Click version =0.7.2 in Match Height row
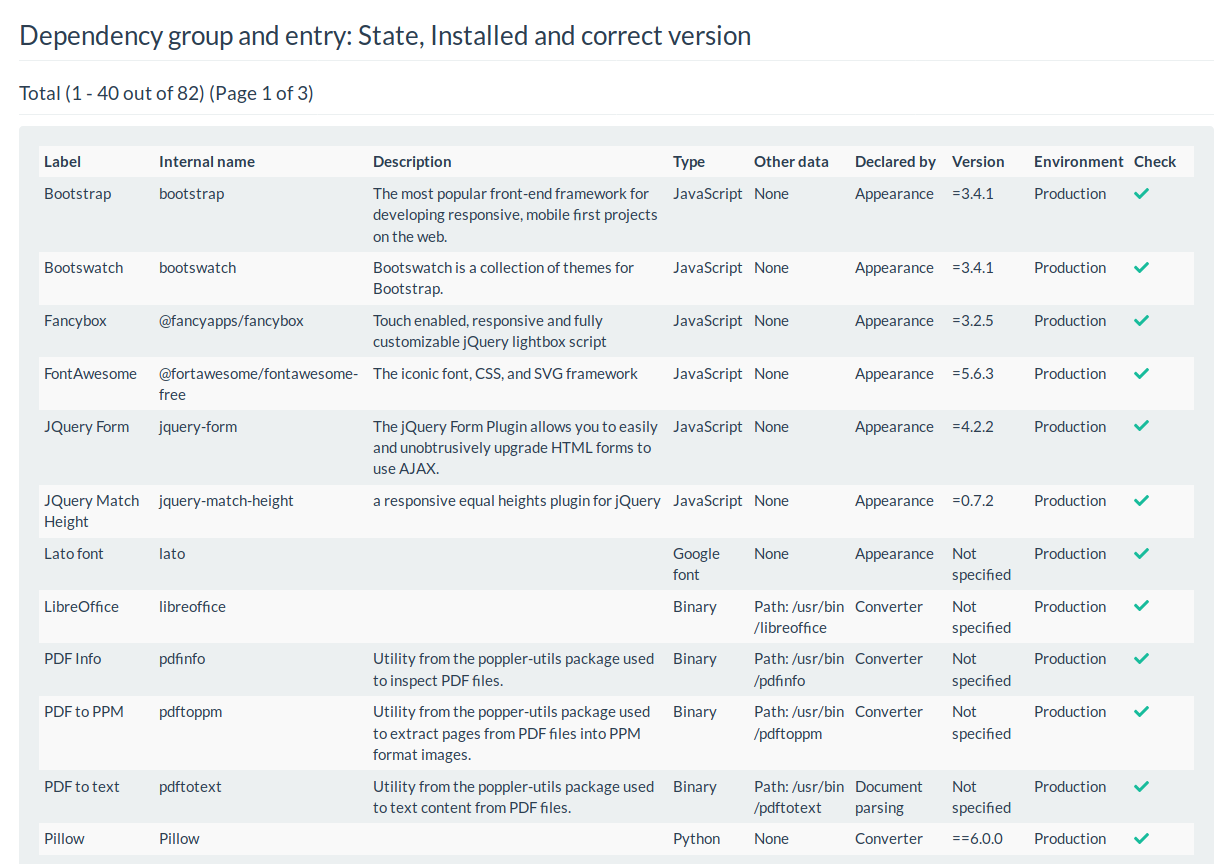Image resolution: width=1225 pixels, height=864 pixels. click(973, 501)
